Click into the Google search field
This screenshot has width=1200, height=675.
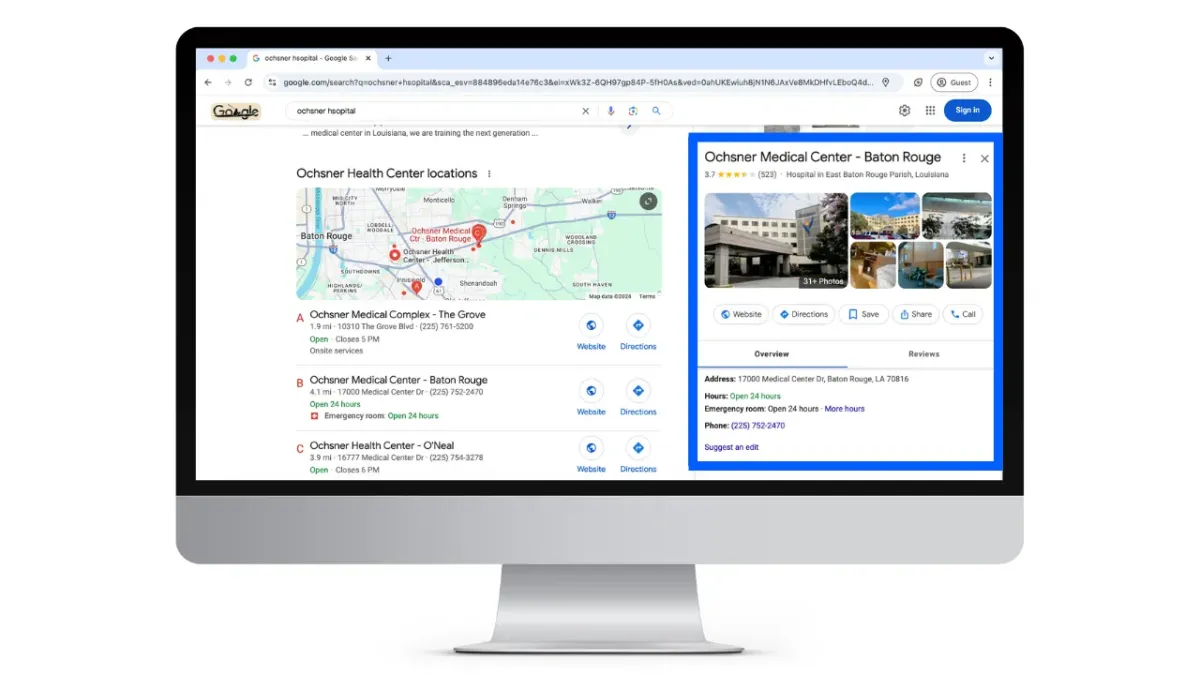(435, 111)
